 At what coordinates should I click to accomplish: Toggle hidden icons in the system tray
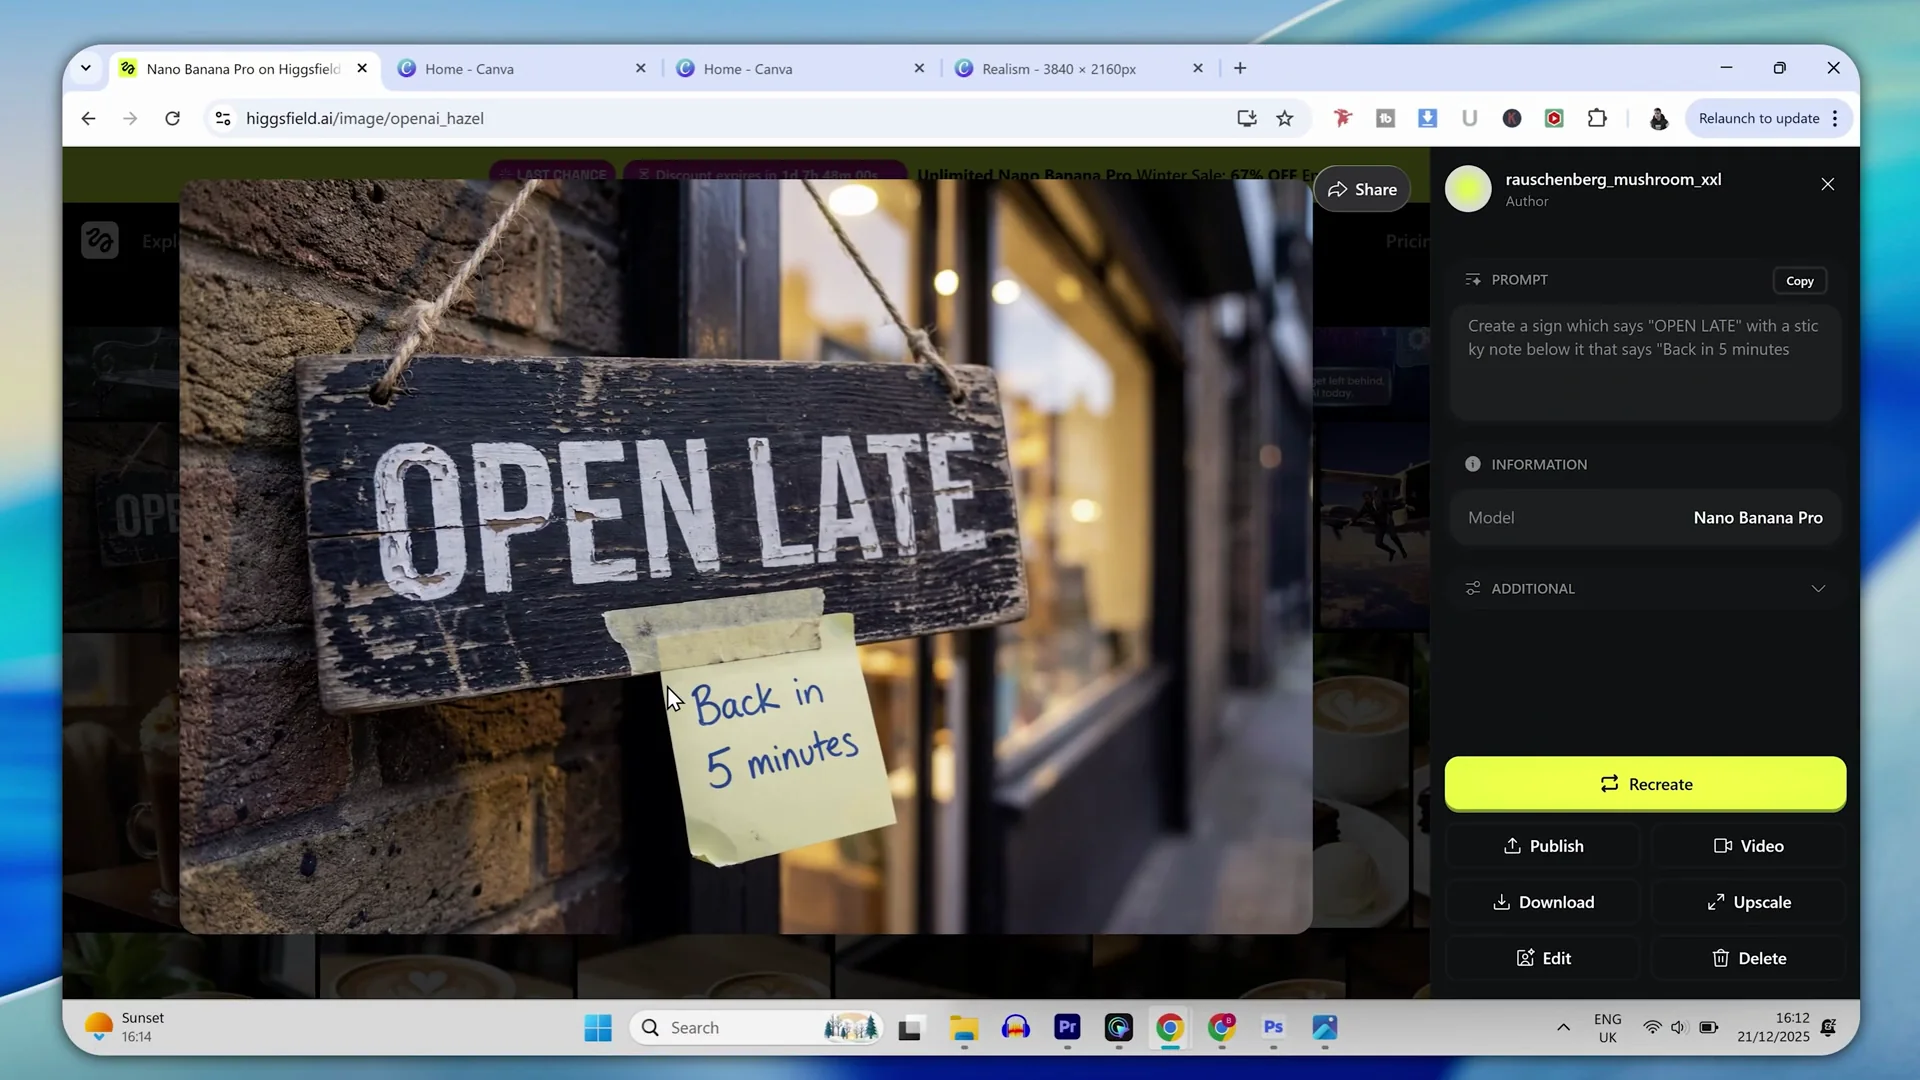click(x=1562, y=1027)
